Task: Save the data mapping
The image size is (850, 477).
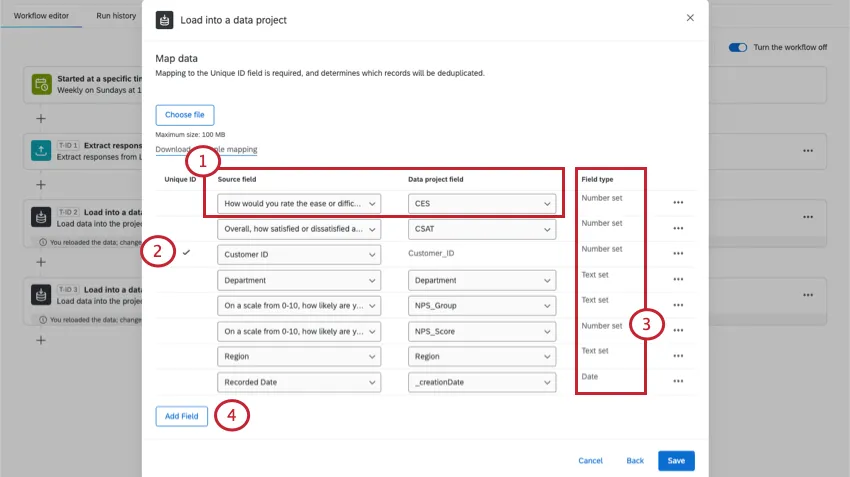Action: pos(676,461)
